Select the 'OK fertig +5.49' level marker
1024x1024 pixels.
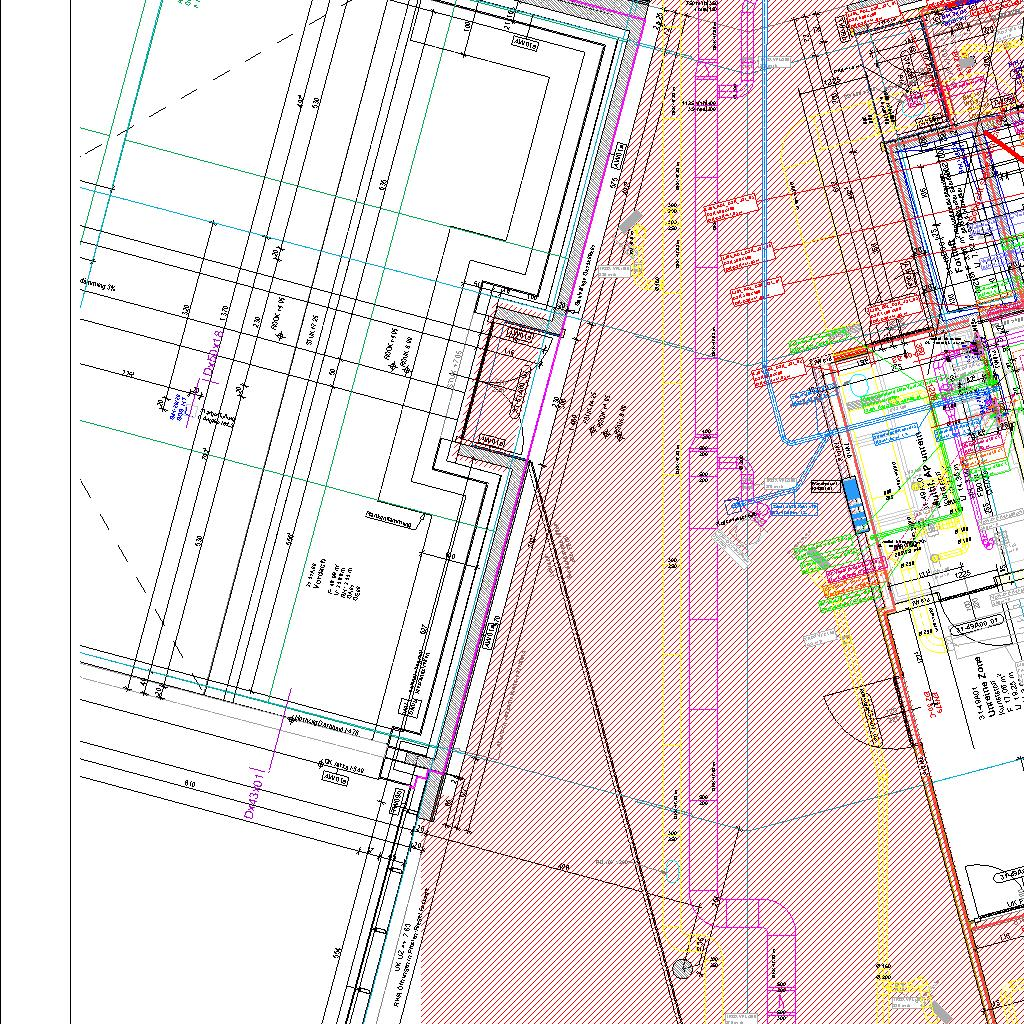click(340, 765)
